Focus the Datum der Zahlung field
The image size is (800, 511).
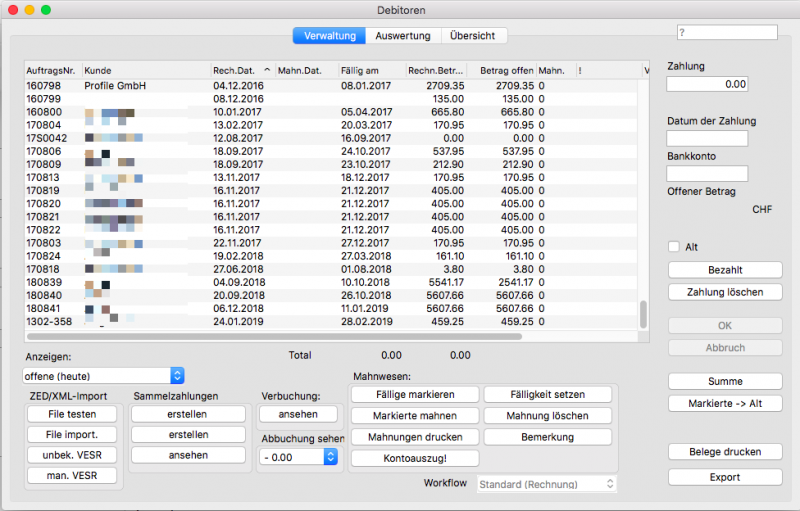click(707, 138)
